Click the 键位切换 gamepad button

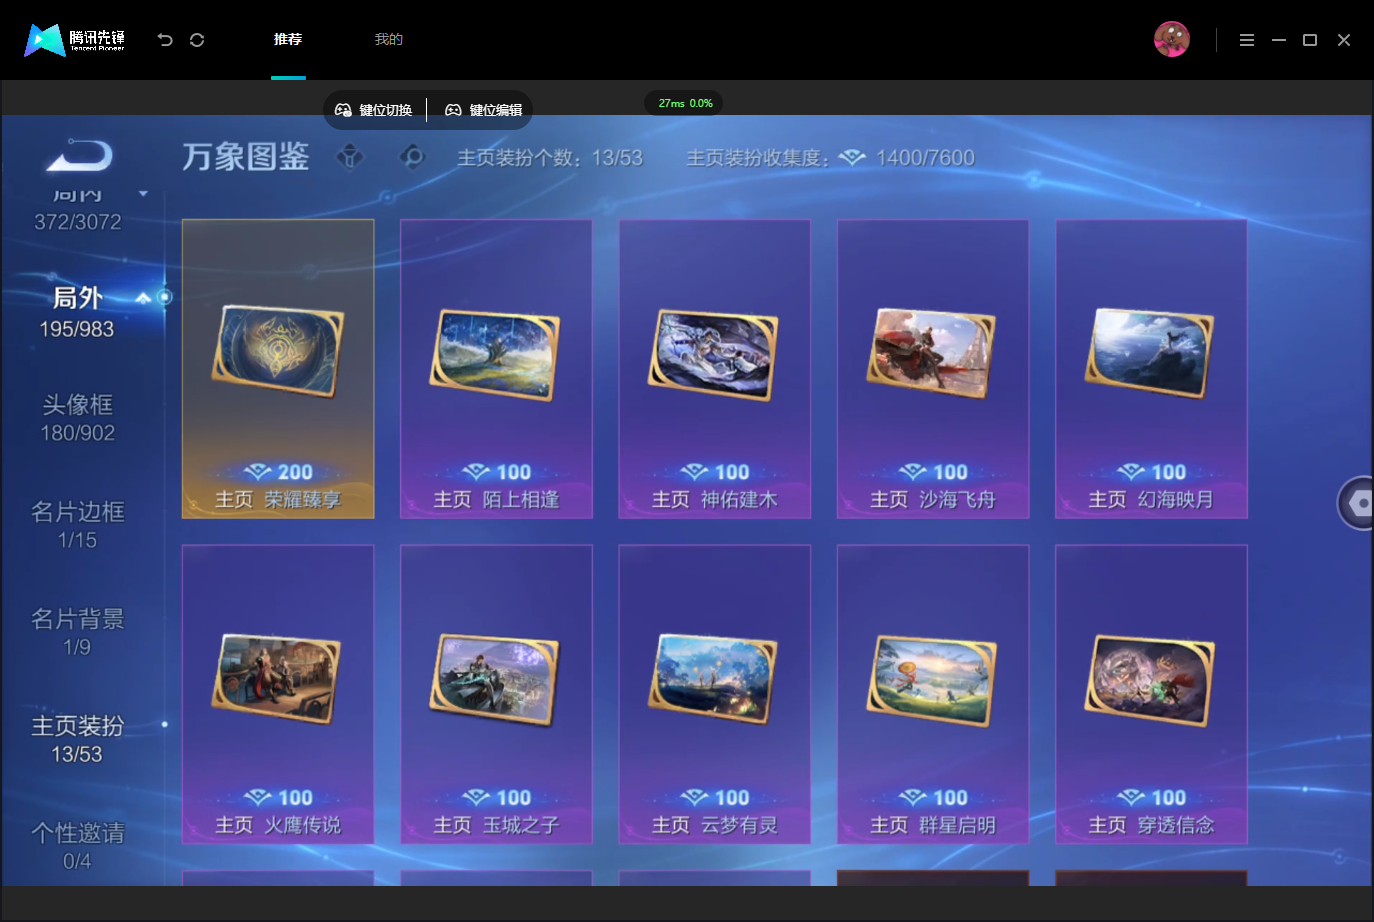(374, 110)
